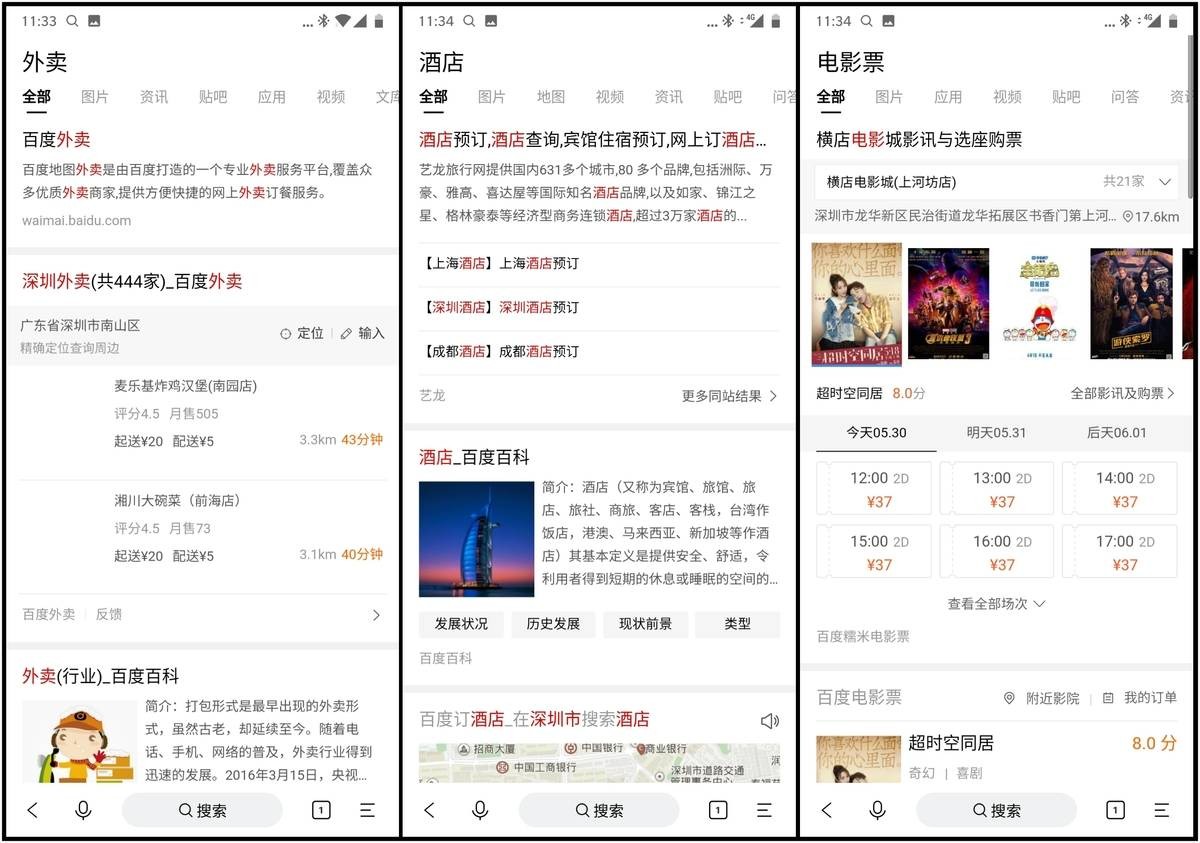Tap 类型 button

(737, 624)
